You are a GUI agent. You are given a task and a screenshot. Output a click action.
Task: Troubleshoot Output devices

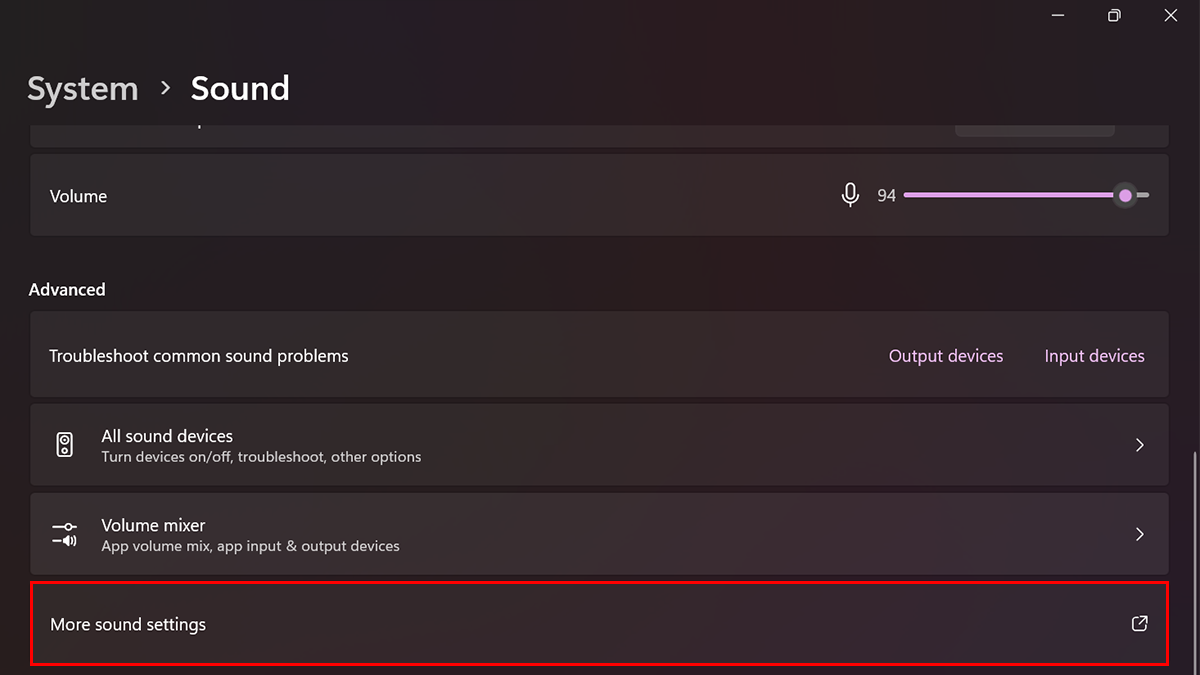tap(945, 356)
